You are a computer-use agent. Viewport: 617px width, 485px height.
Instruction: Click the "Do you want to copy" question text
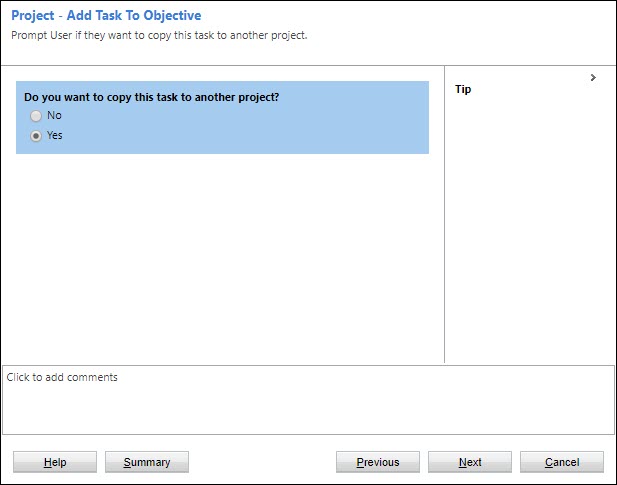(x=151, y=97)
